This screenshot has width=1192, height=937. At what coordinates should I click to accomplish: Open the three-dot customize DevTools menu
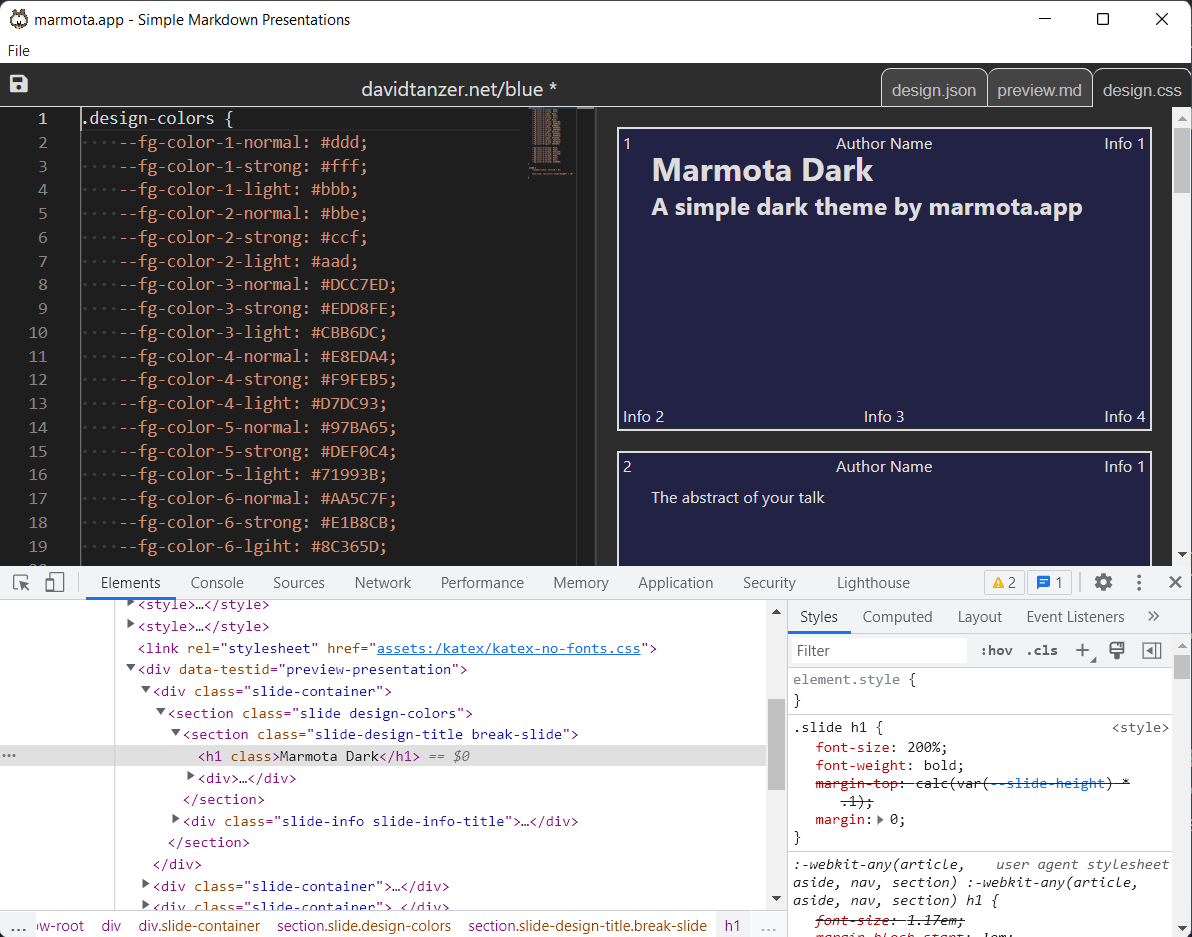[x=1138, y=581]
